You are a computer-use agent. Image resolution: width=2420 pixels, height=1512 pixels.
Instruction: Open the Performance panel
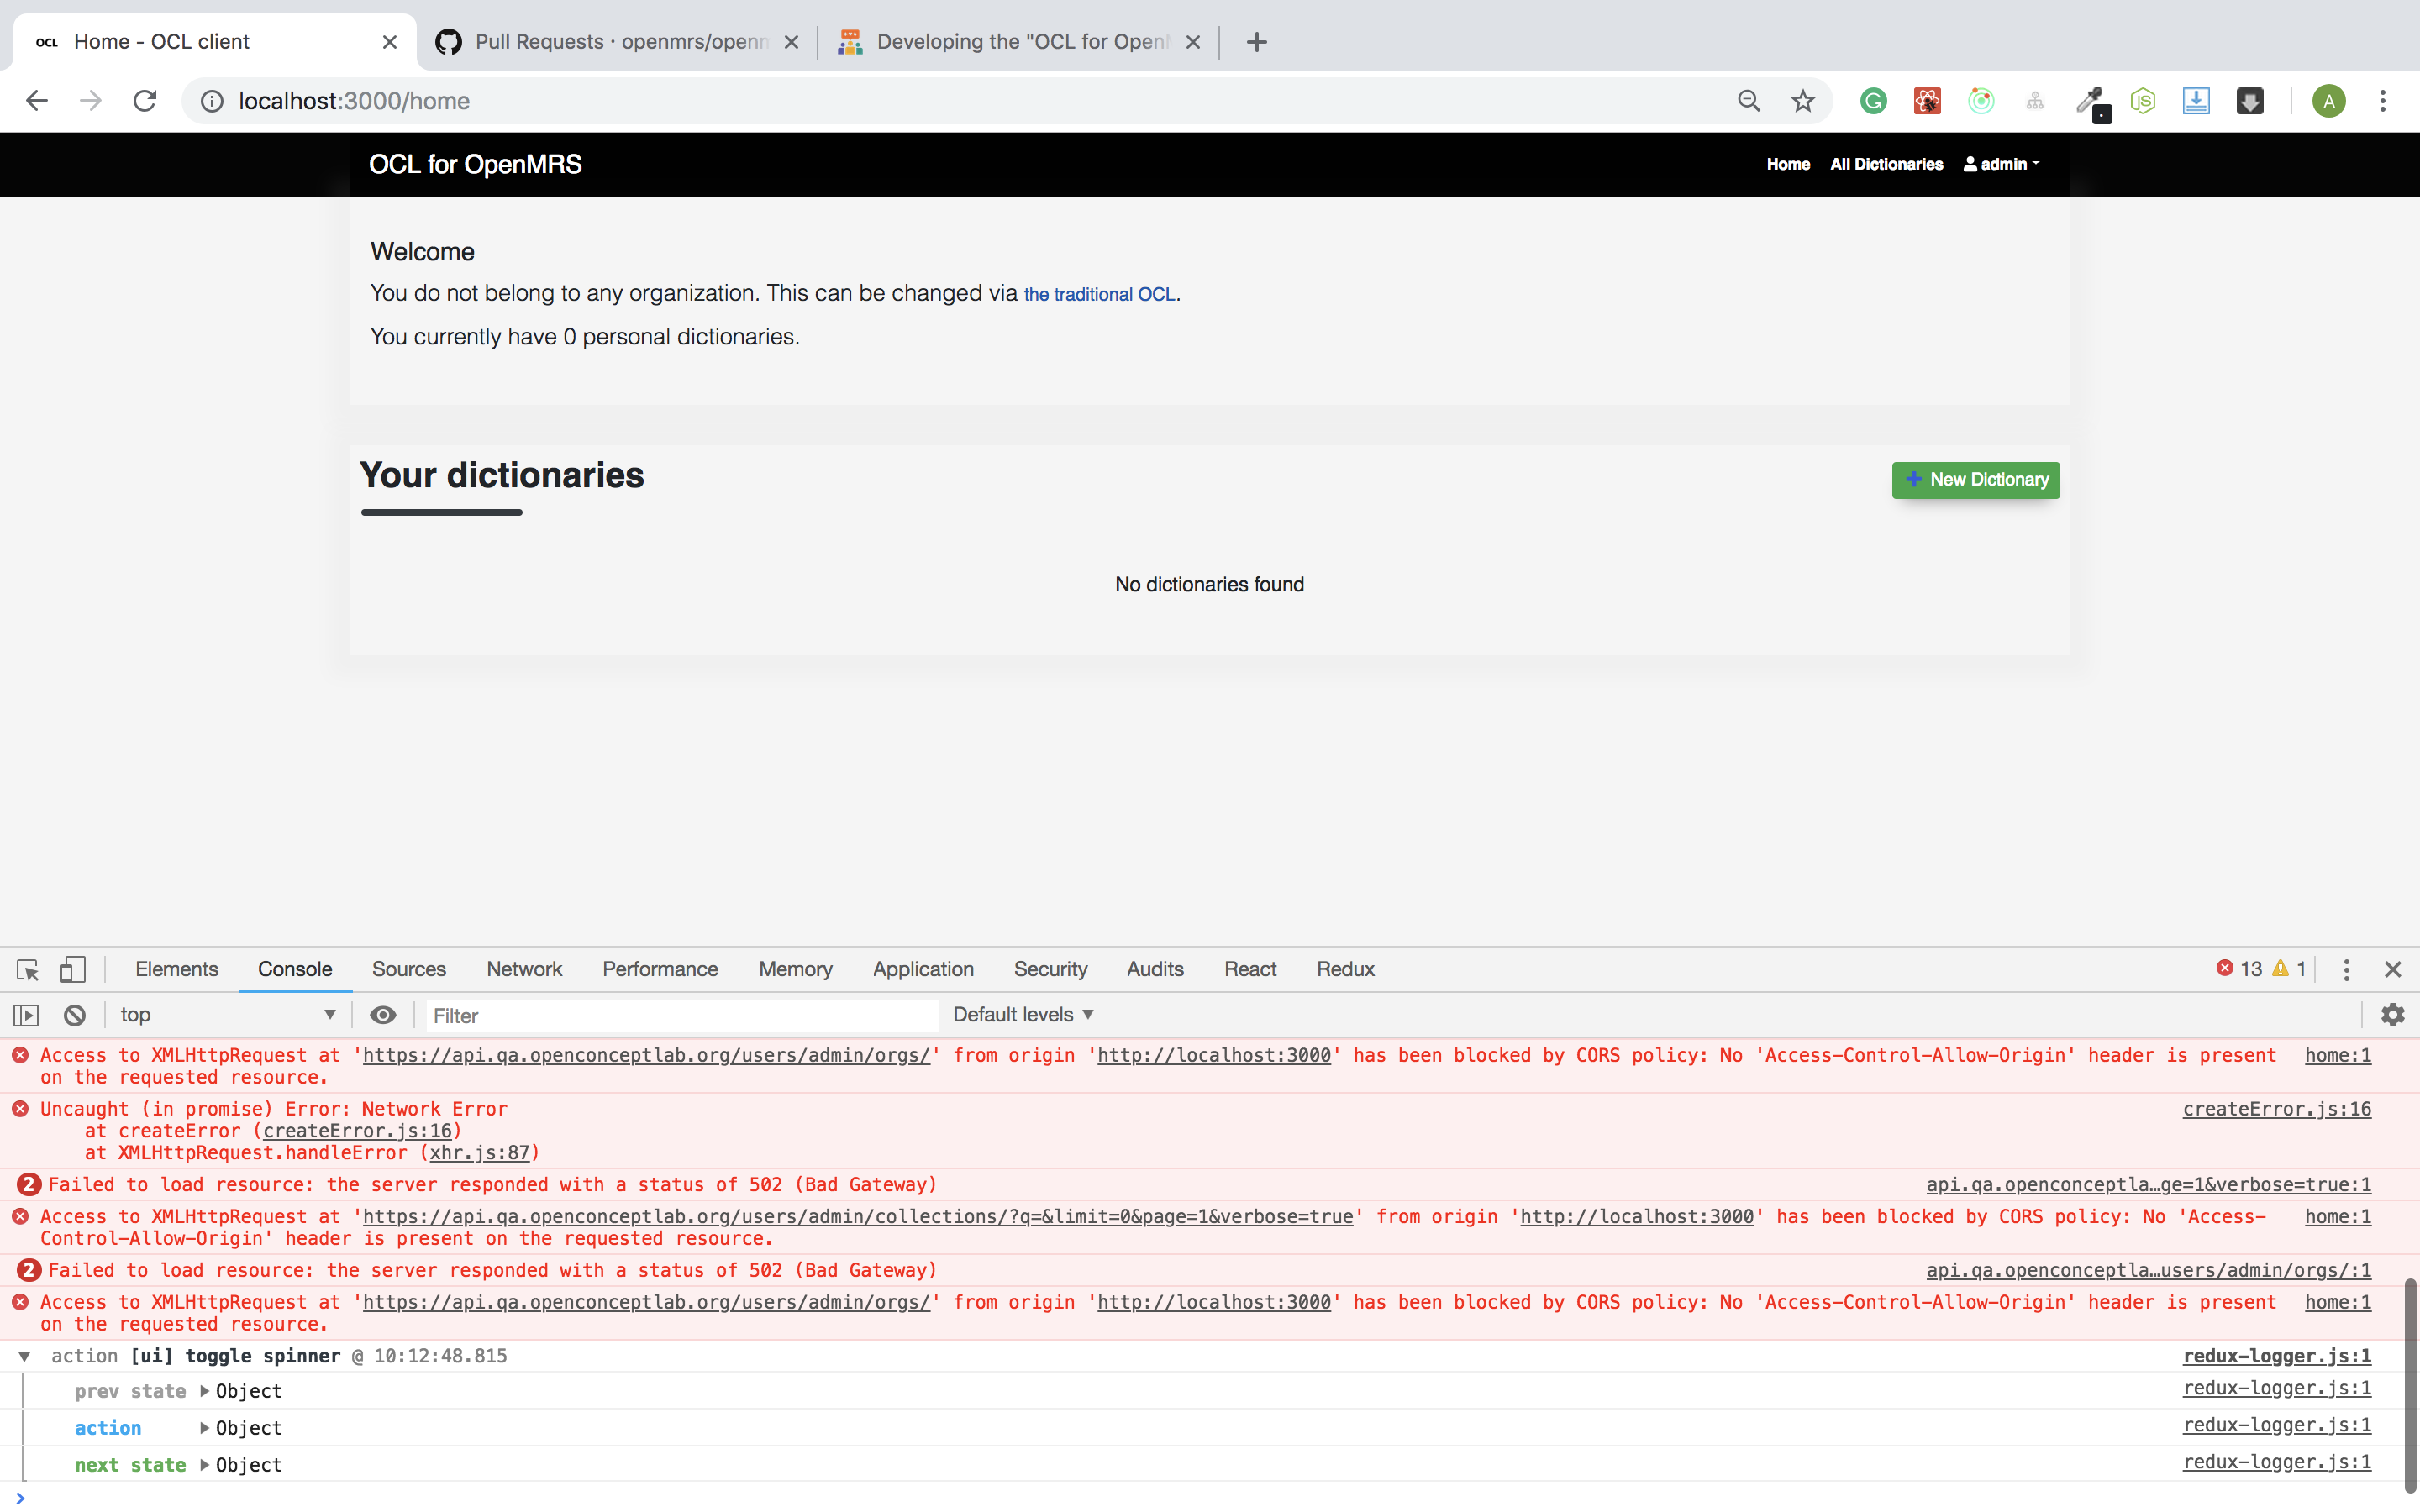tap(660, 969)
